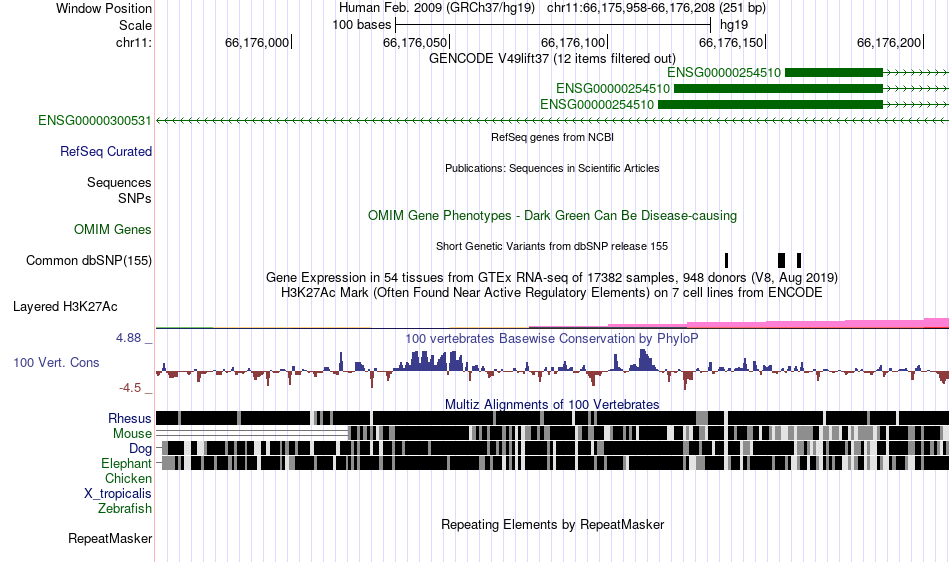
Task: Click the Dog alignment row bar
Action: [555, 448]
